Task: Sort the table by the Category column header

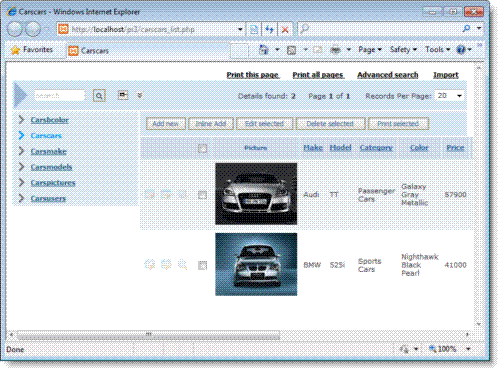Action: tap(376, 148)
